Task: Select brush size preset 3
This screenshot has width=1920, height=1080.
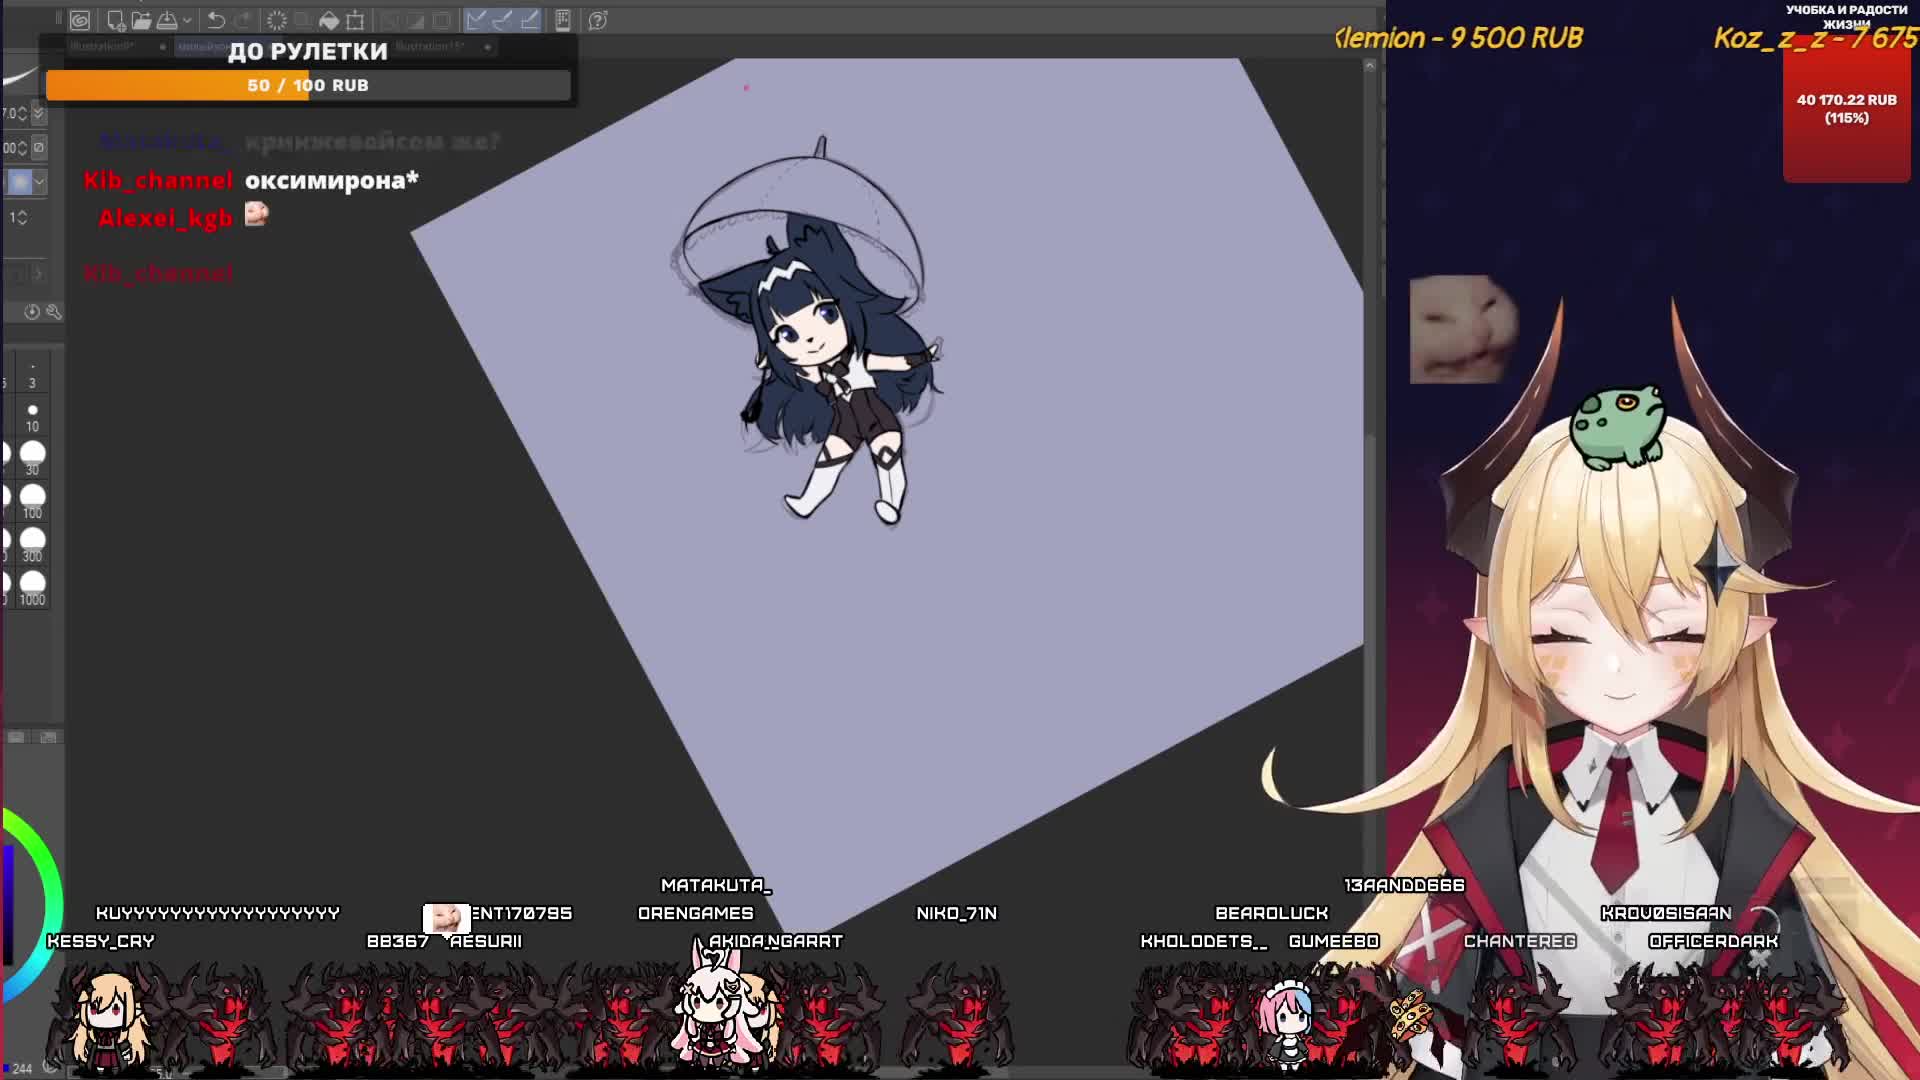Action: [x=32, y=376]
